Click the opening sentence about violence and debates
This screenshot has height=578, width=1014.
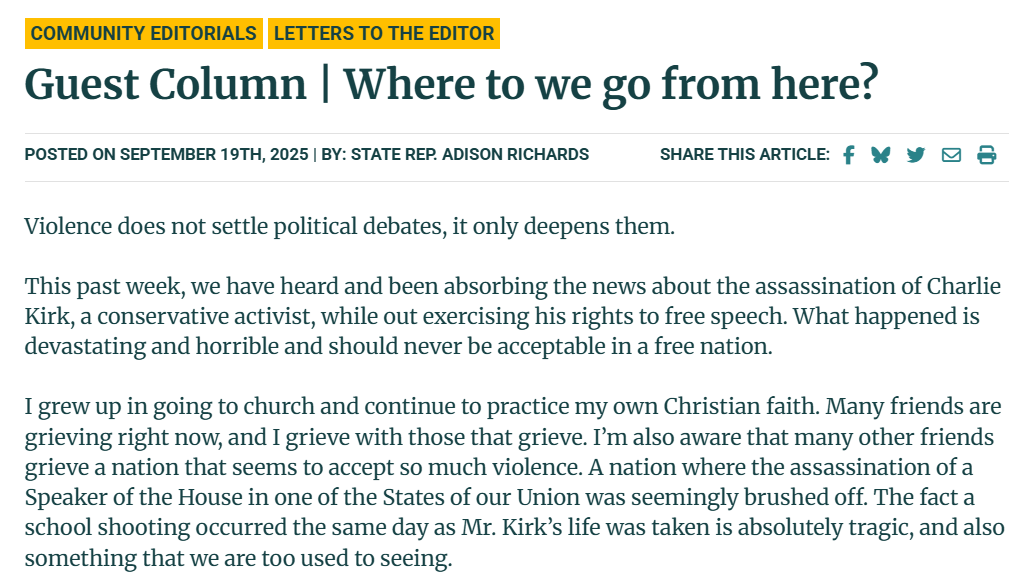click(x=350, y=226)
